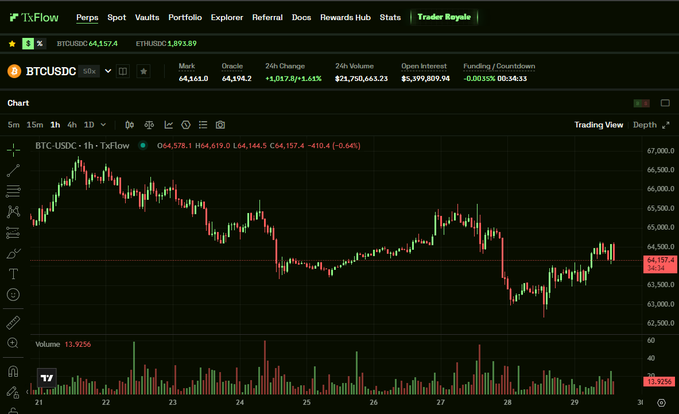Image resolution: width=679 pixels, height=414 pixels.
Task: Click the Oracle price label
Action: point(232,66)
